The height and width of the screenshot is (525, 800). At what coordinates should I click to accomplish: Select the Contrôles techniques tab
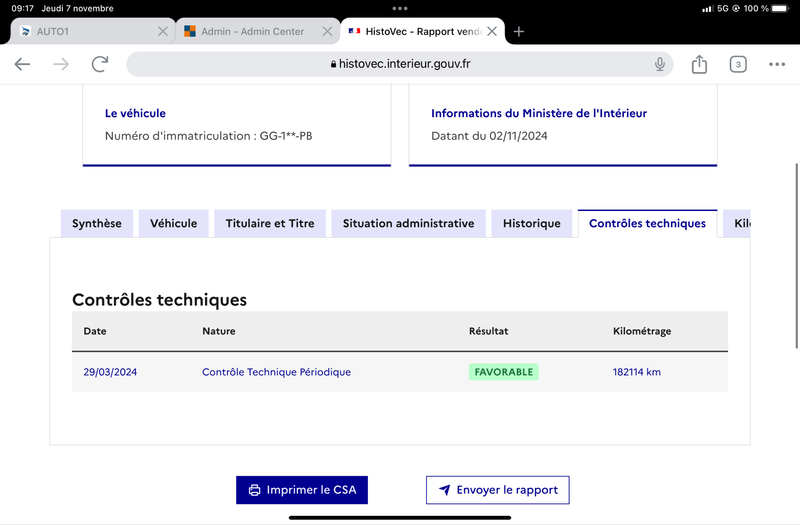(x=647, y=223)
